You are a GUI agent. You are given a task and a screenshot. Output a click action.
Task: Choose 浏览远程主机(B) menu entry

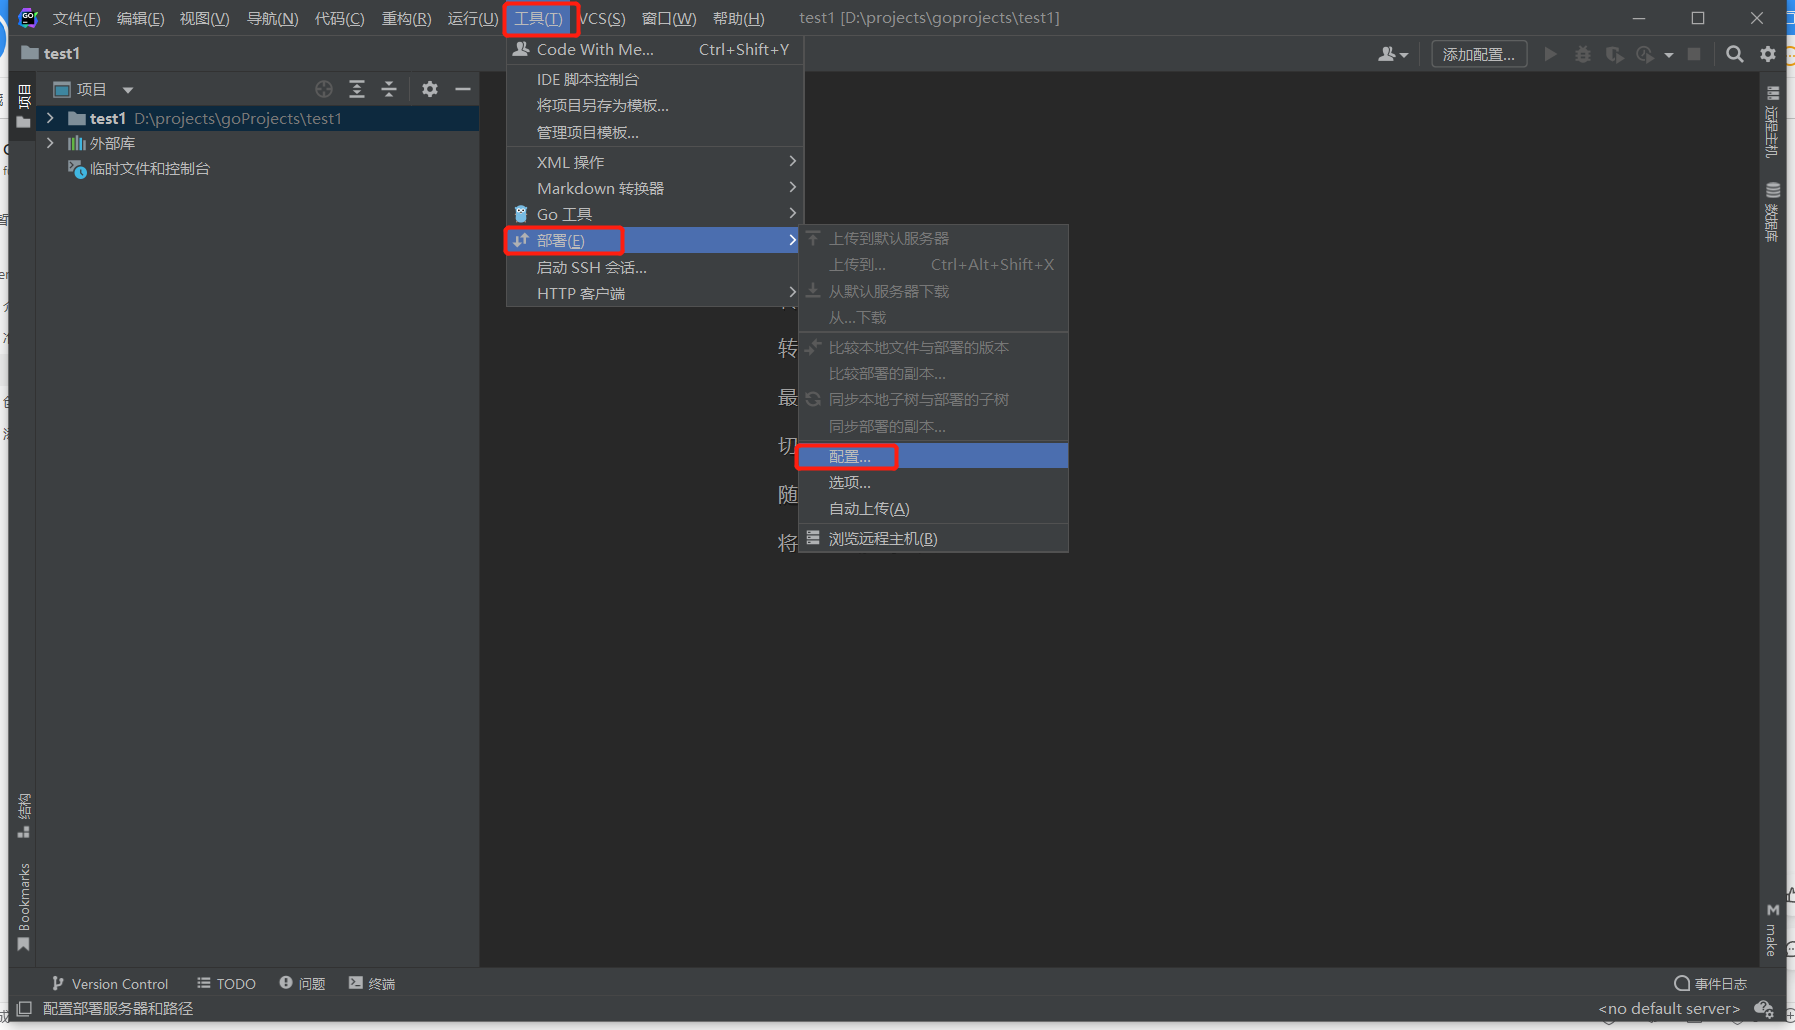[933, 538]
